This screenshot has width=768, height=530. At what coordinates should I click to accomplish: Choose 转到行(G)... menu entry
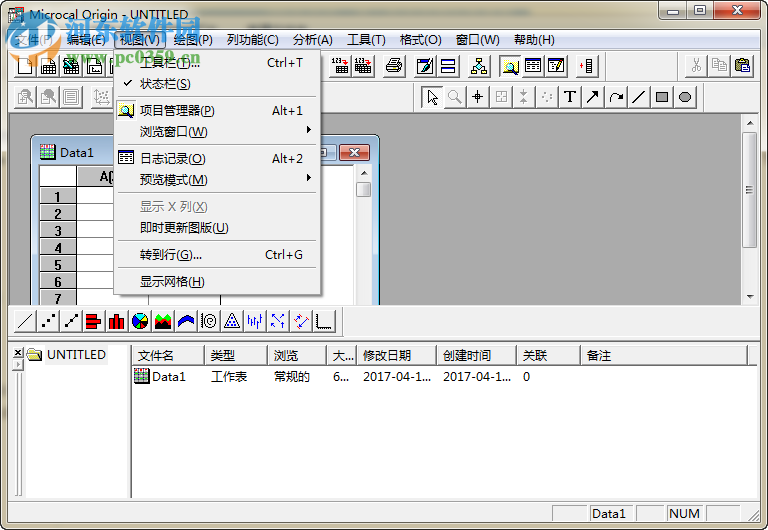217,255
